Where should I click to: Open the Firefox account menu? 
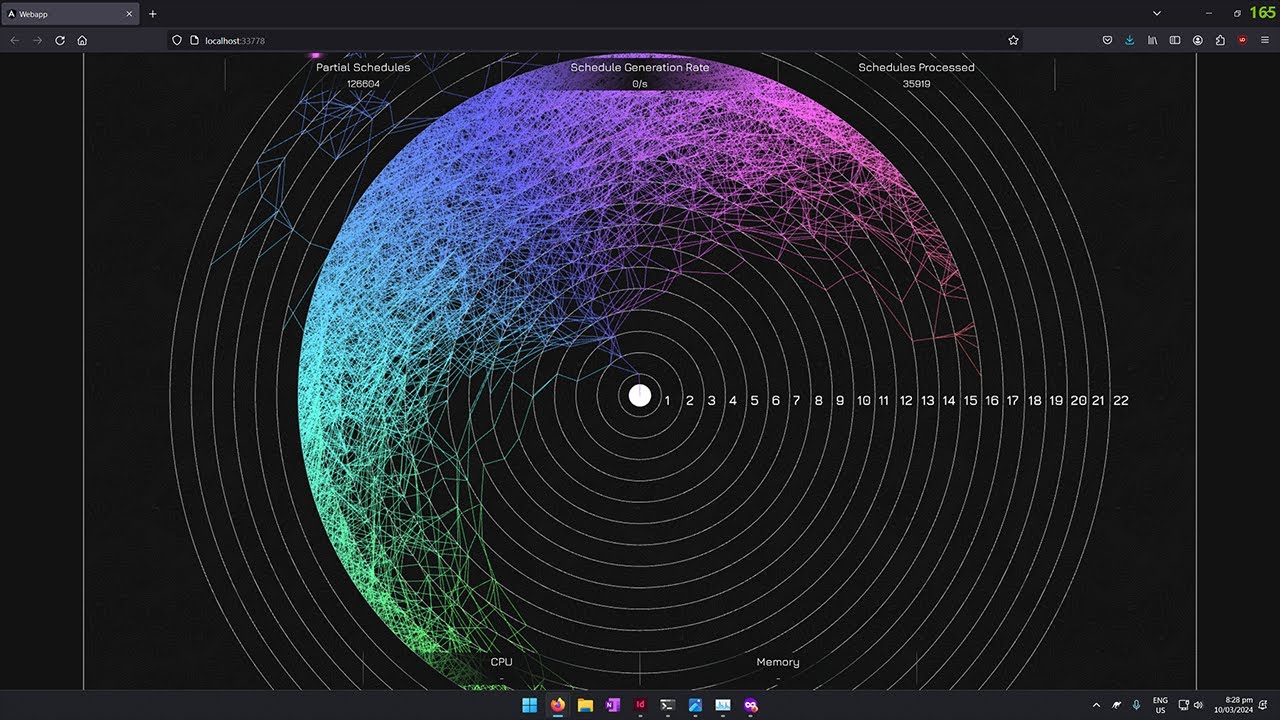[x=1198, y=40]
